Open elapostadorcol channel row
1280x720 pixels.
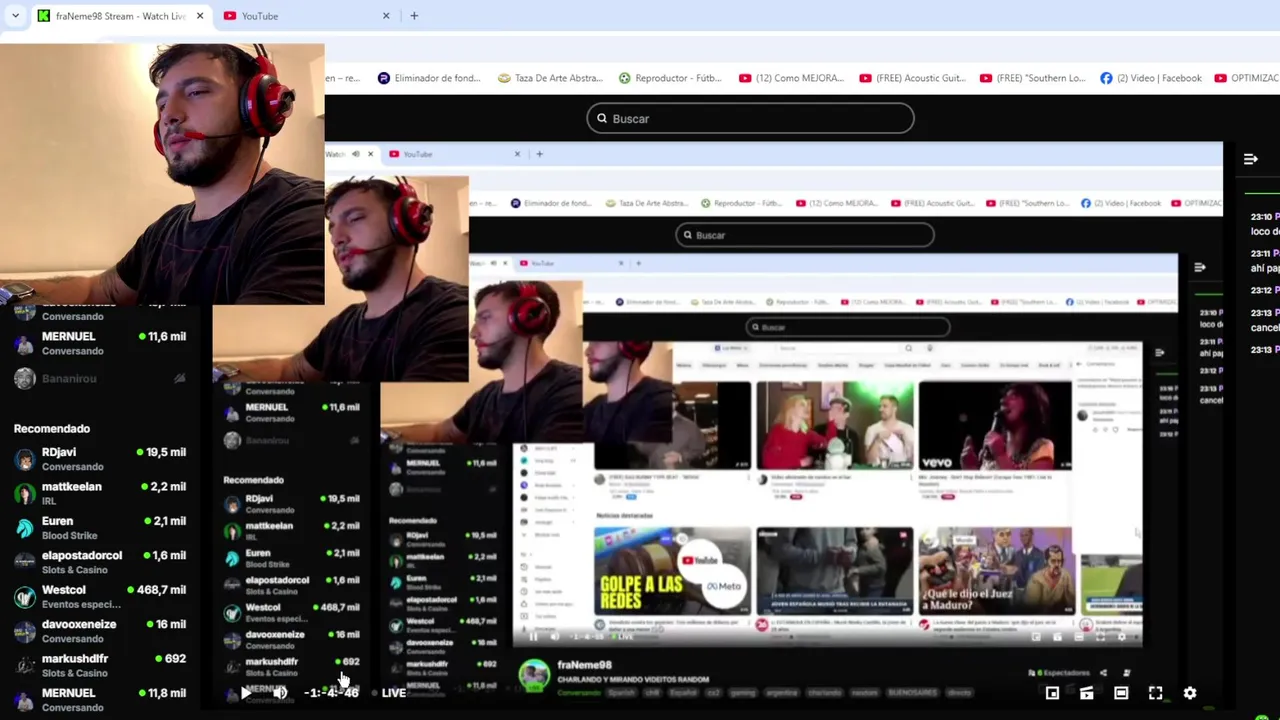click(100, 562)
